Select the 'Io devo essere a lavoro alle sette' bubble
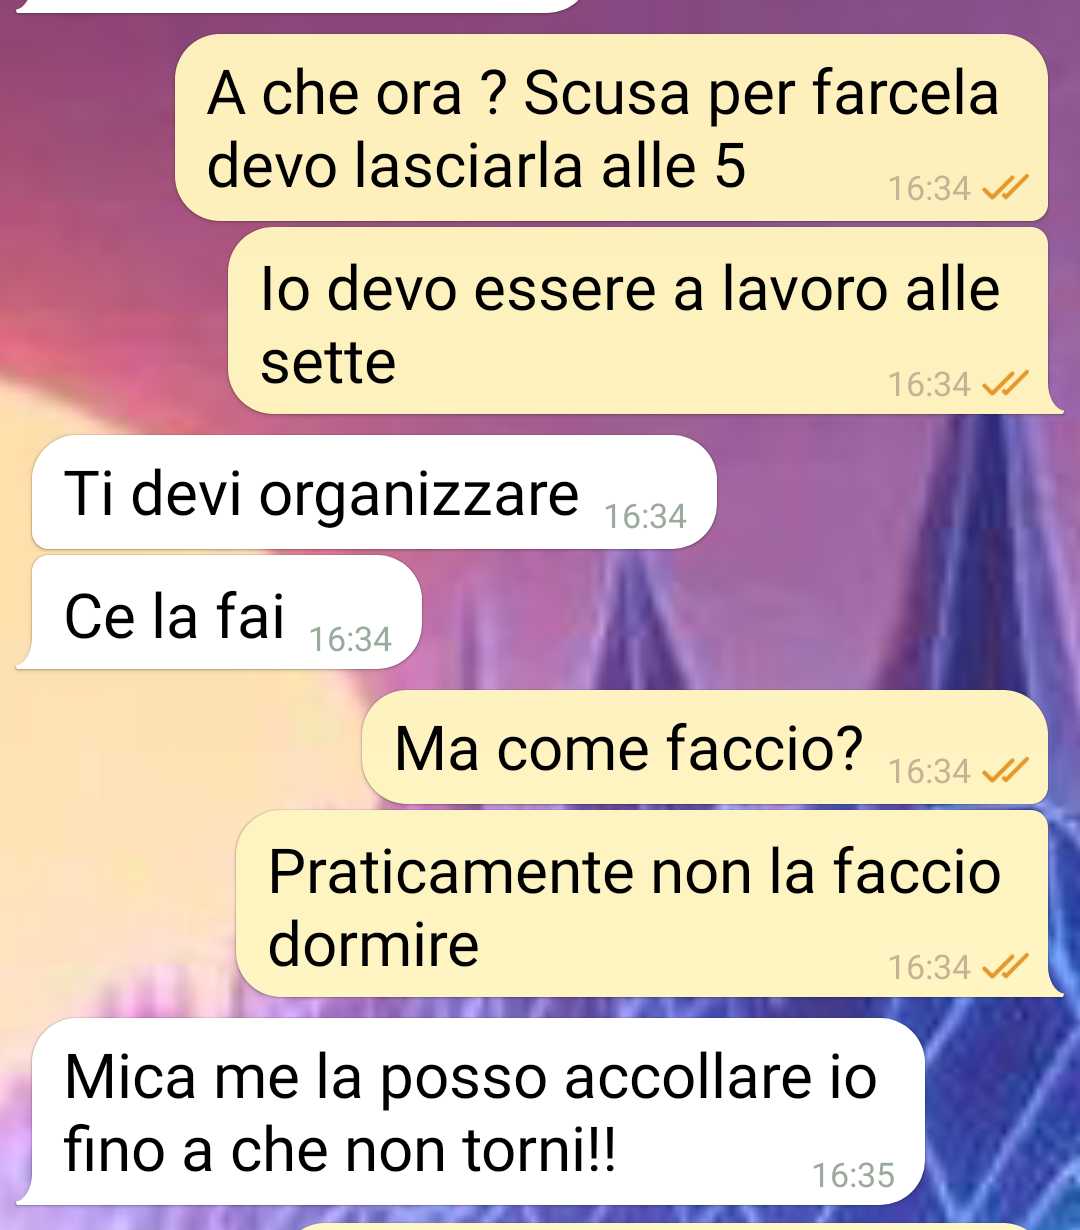Screen dimensions: 1080x1230 tap(645, 321)
